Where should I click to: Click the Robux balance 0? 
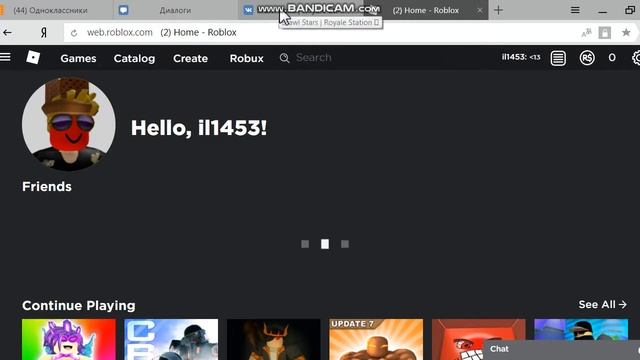[612, 58]
